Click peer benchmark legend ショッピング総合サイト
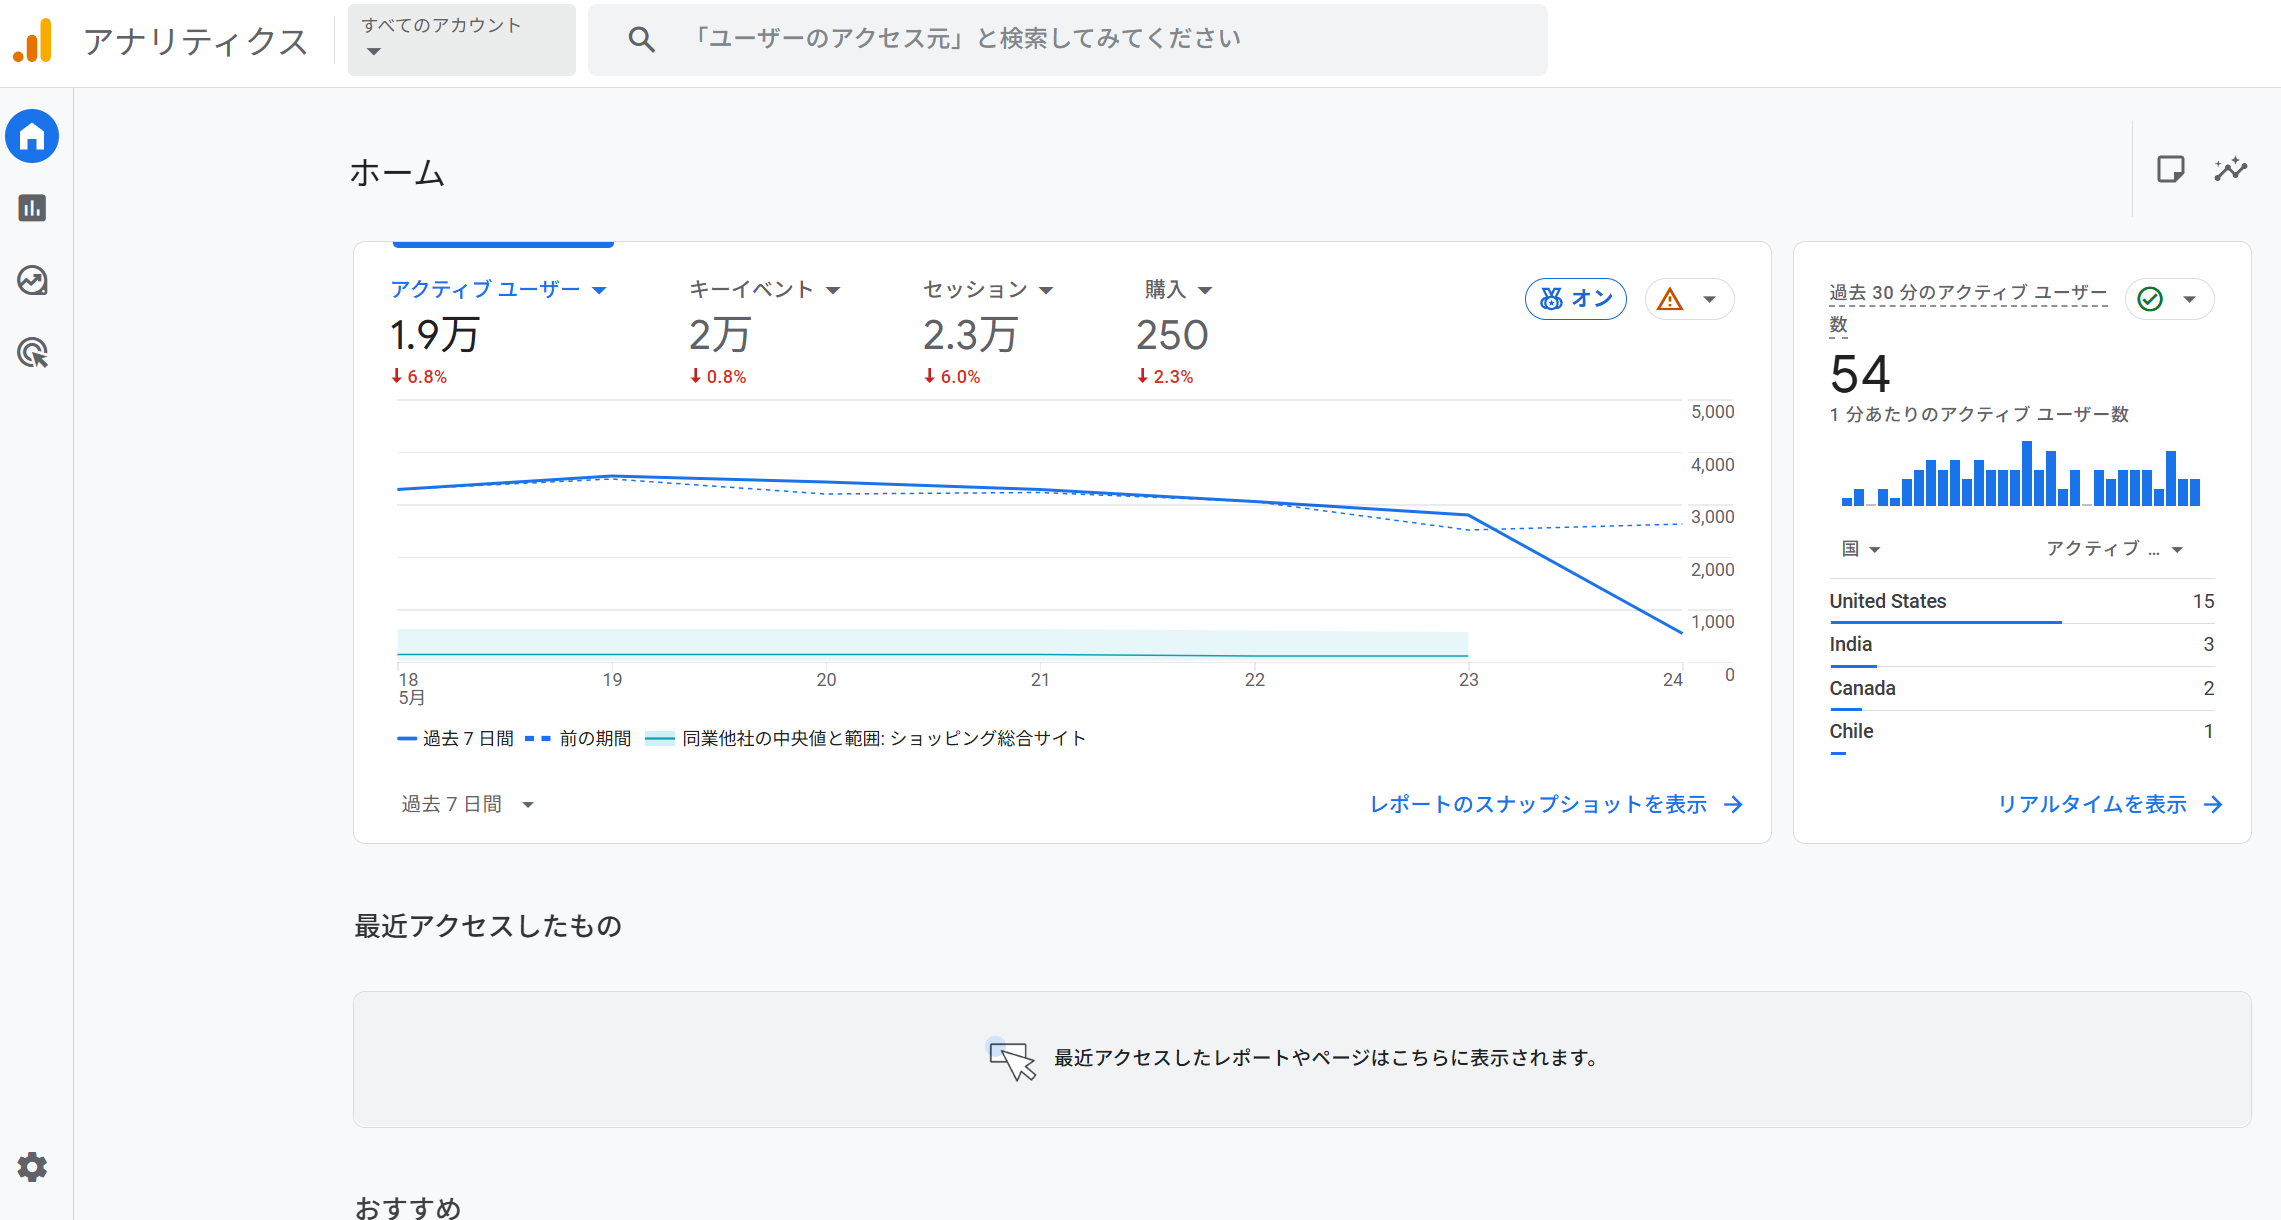Viewport: 2281px width, 1220px height. point(866,739)
